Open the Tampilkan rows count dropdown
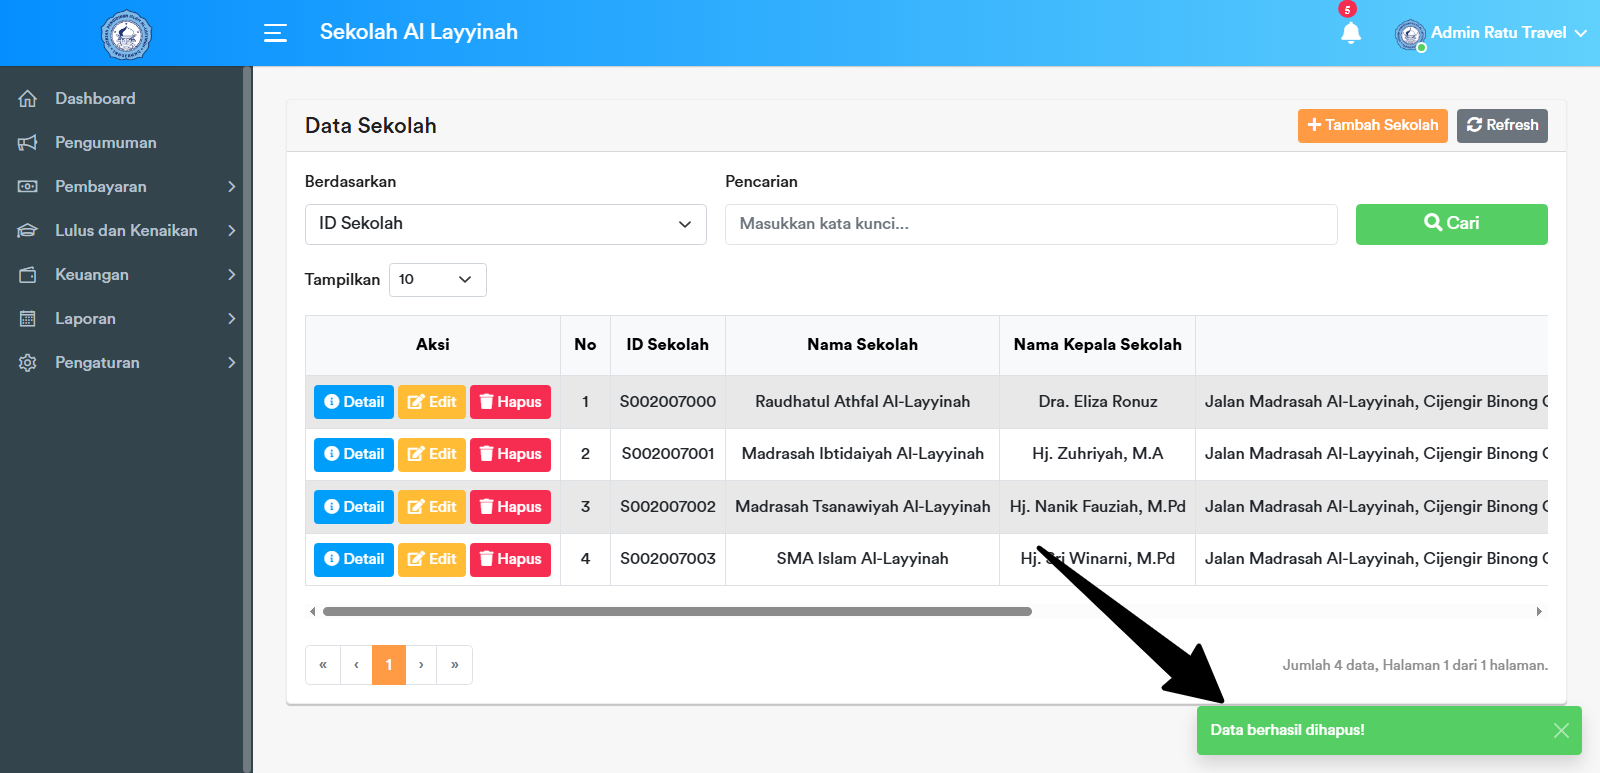The image size is (1600, 773). tap(437, 280)
